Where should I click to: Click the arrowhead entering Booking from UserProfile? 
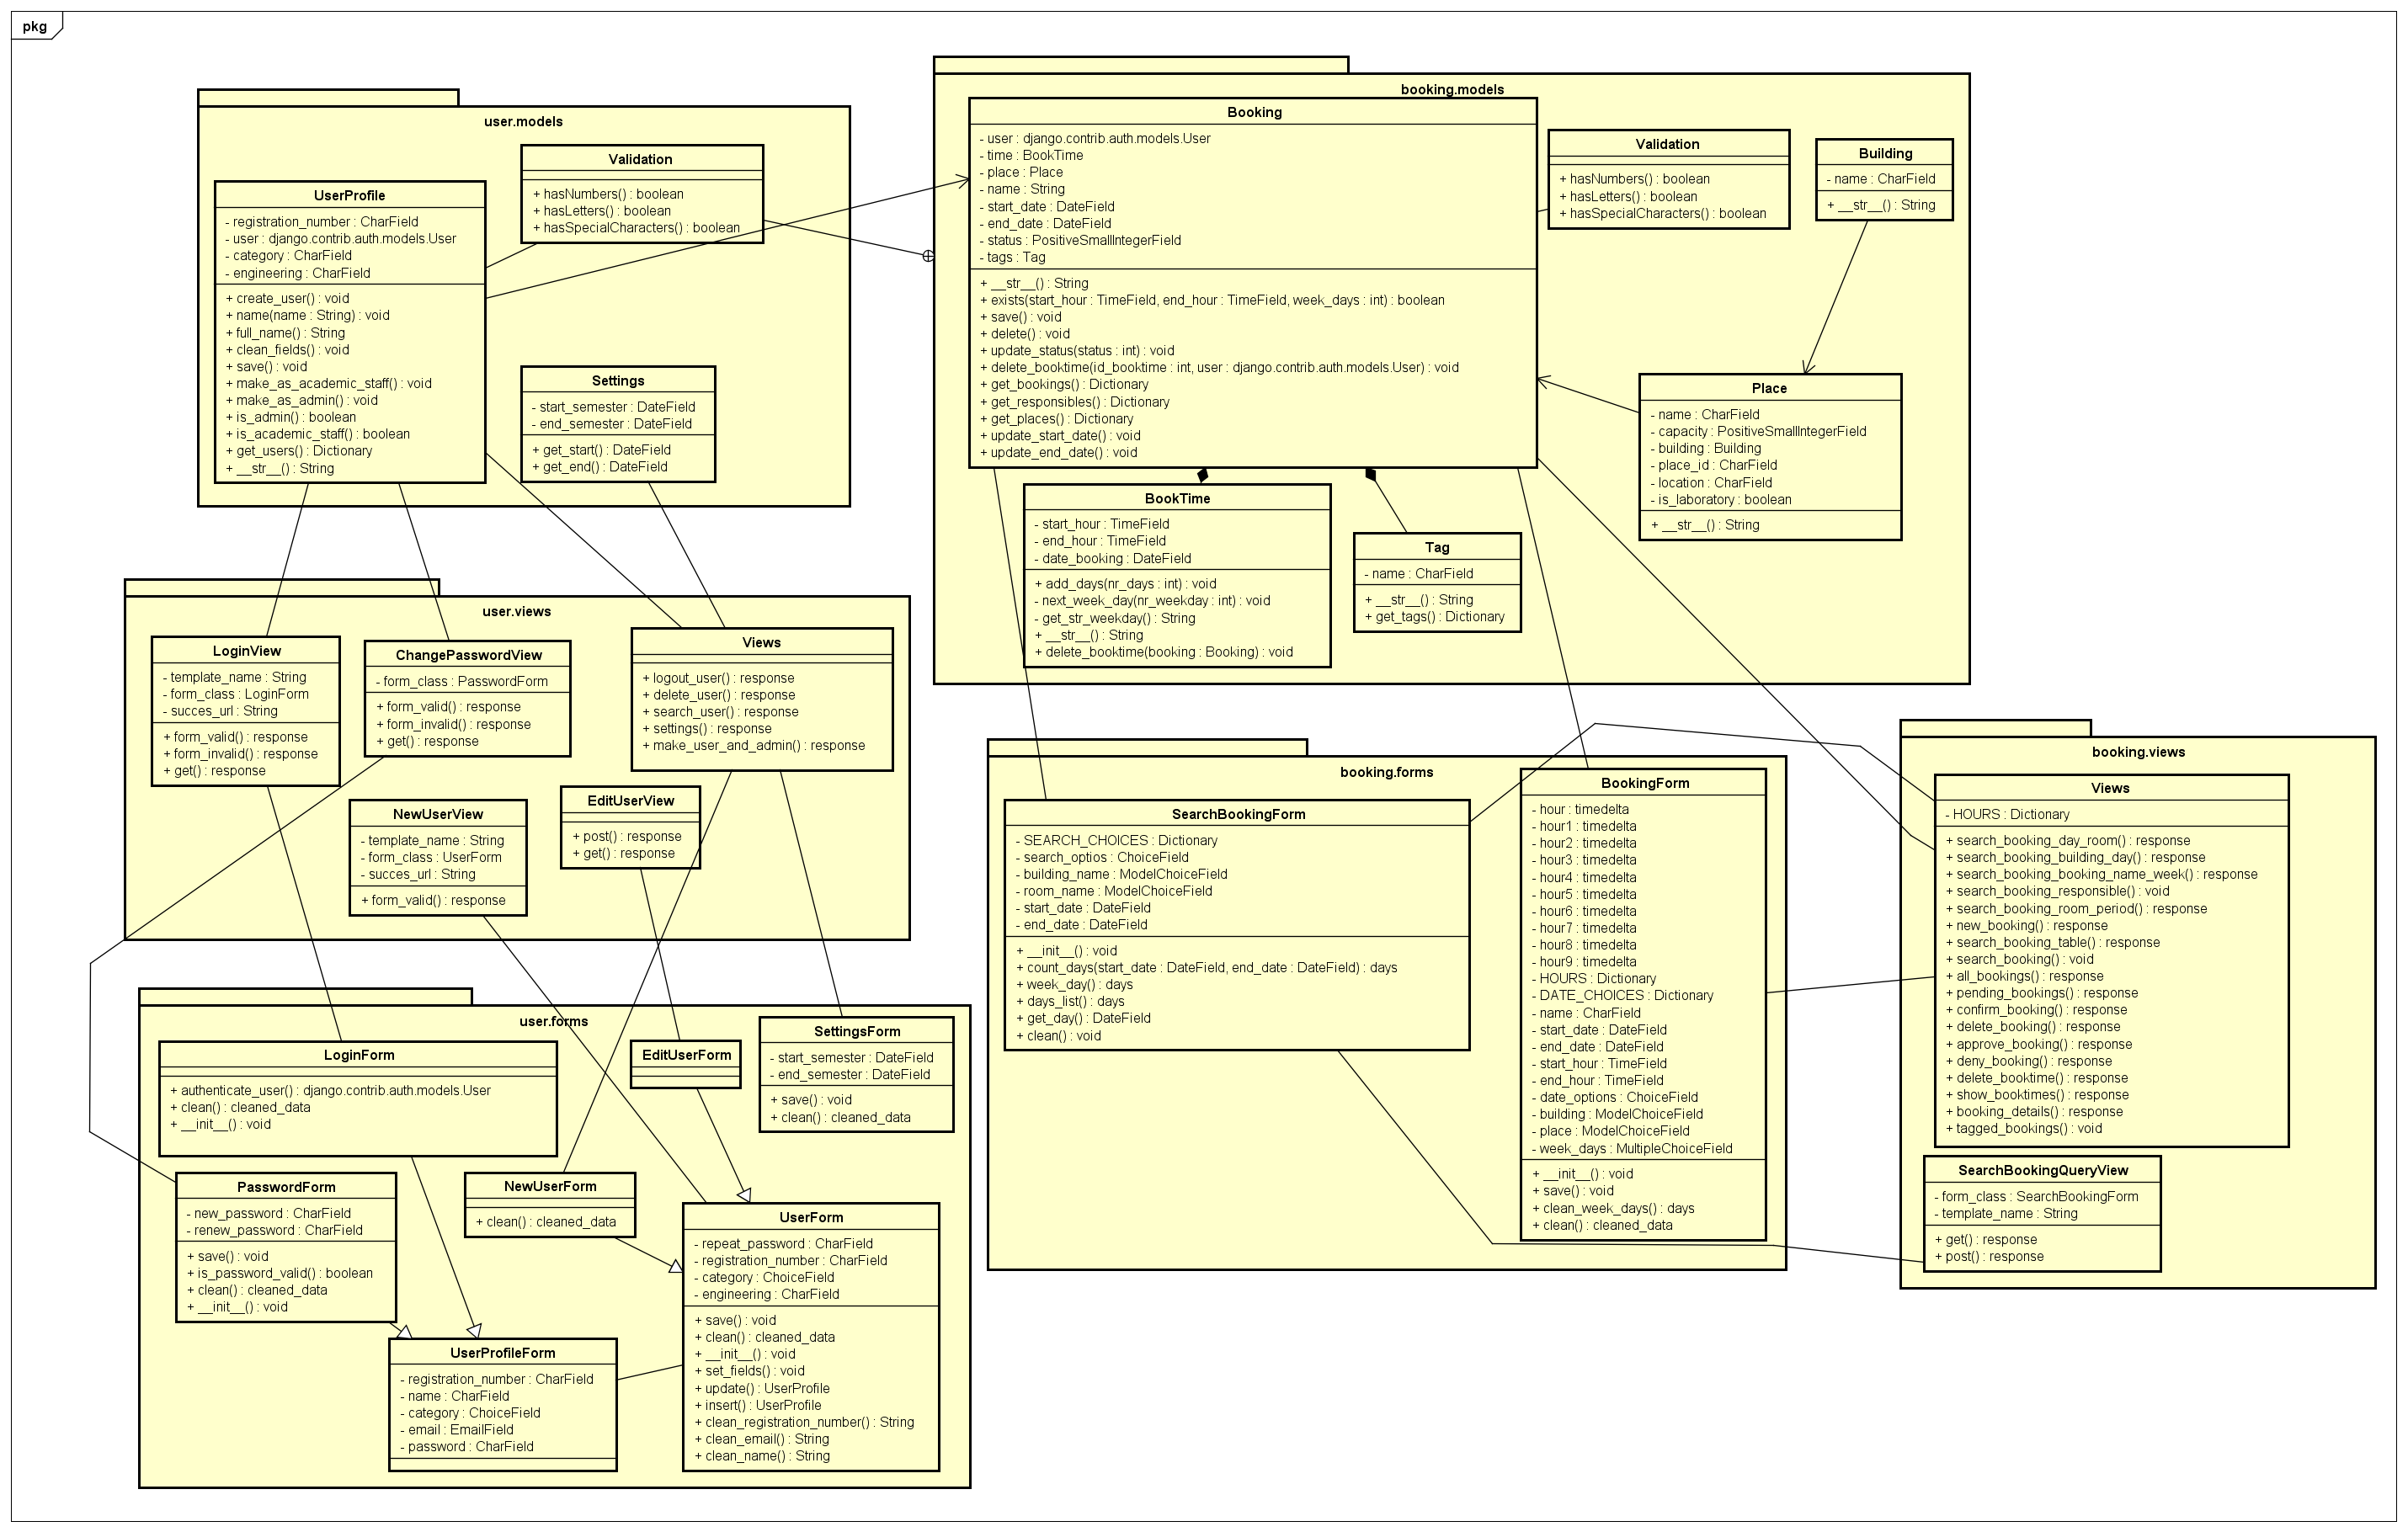coord(962,181)
